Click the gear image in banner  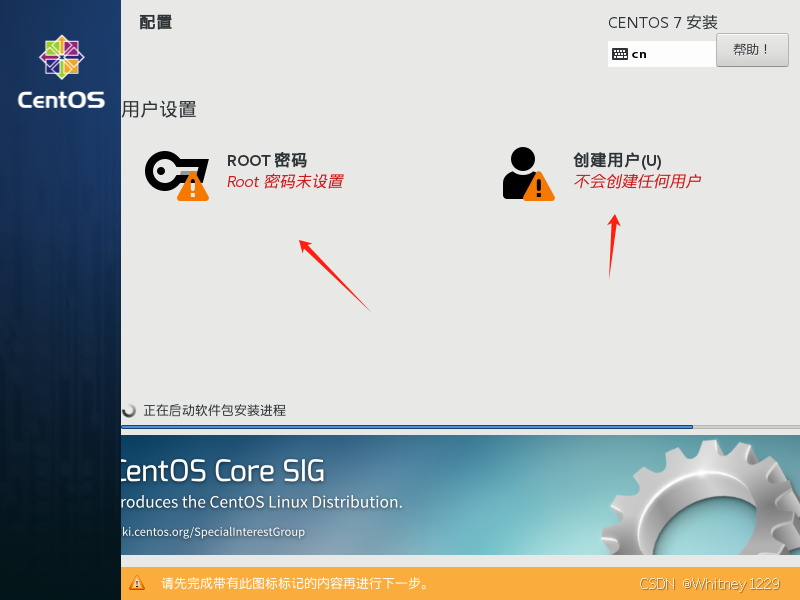click(701, 497)
